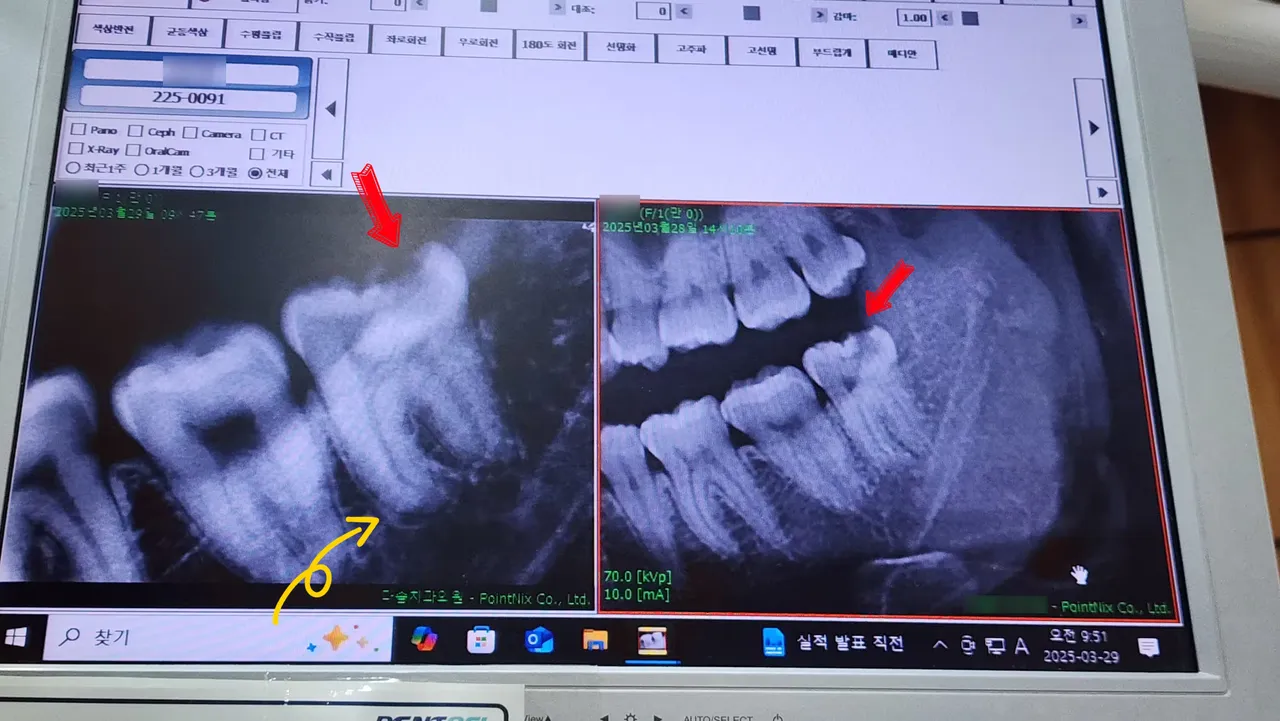Select the 전체 (all) radio button
Viewport: 1280px width, 721px height.
[255, 173]
